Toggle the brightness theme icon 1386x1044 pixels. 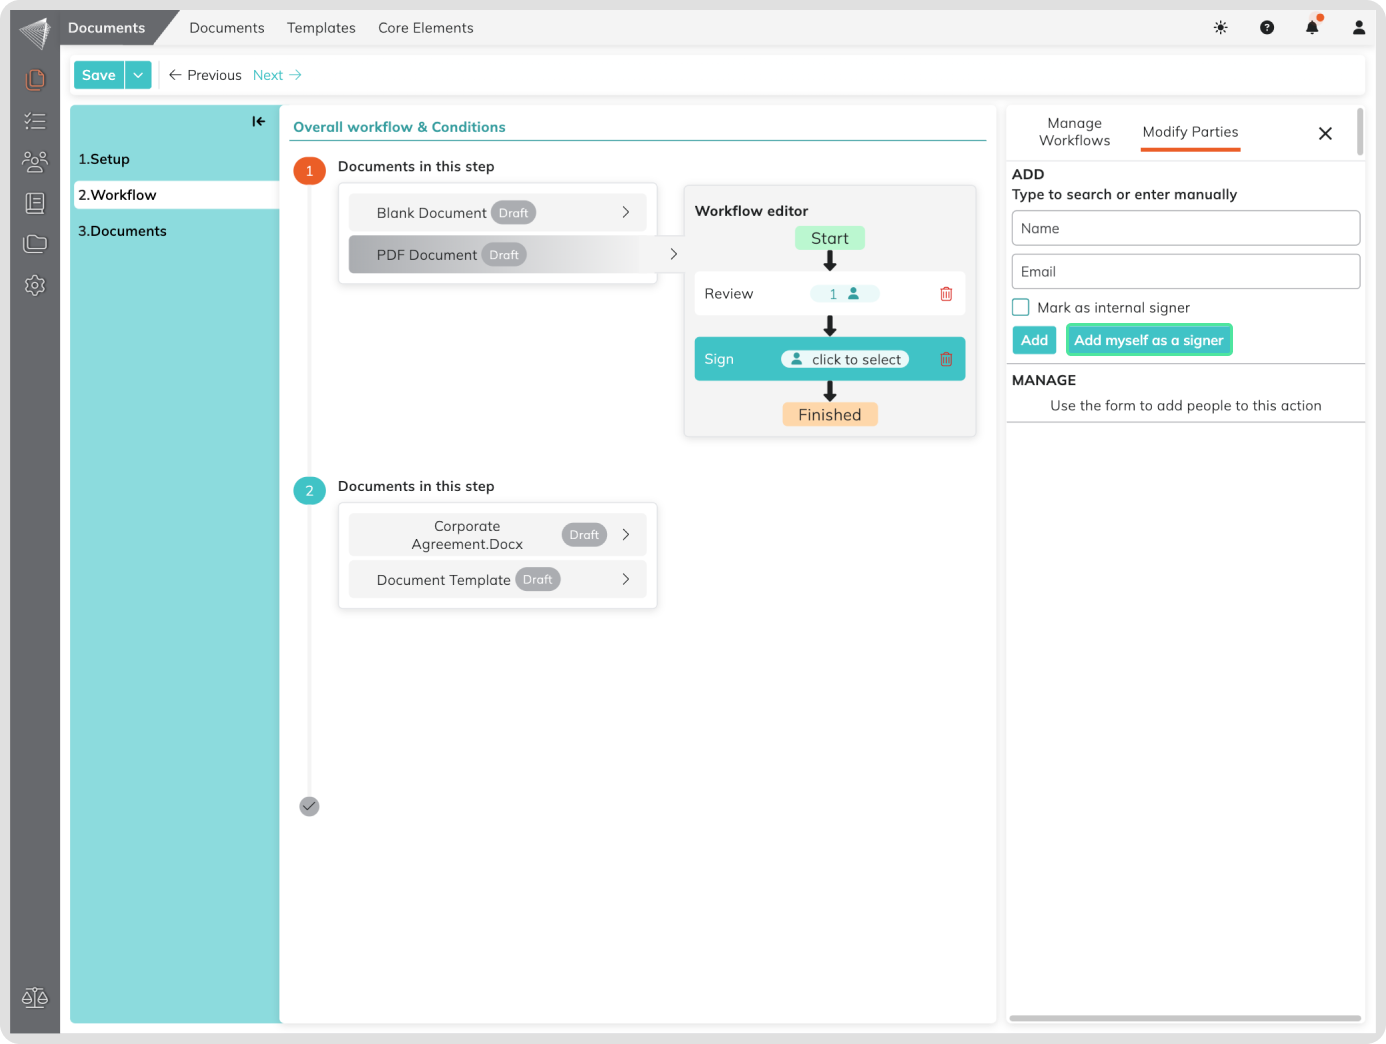(1220, 28)
